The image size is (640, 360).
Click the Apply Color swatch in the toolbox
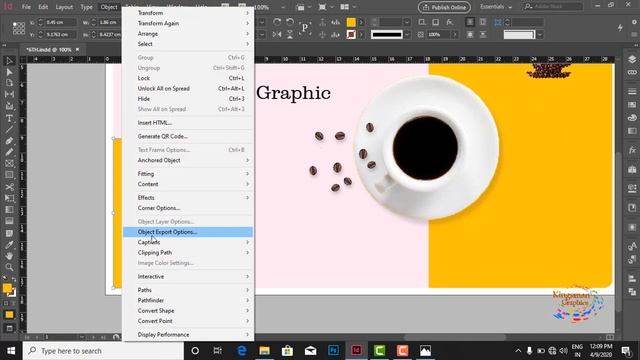(9, 315)
